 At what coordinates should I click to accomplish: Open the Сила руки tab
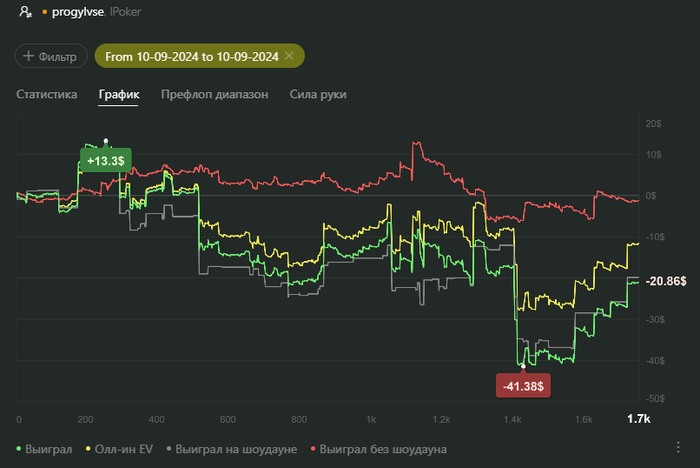317,95
